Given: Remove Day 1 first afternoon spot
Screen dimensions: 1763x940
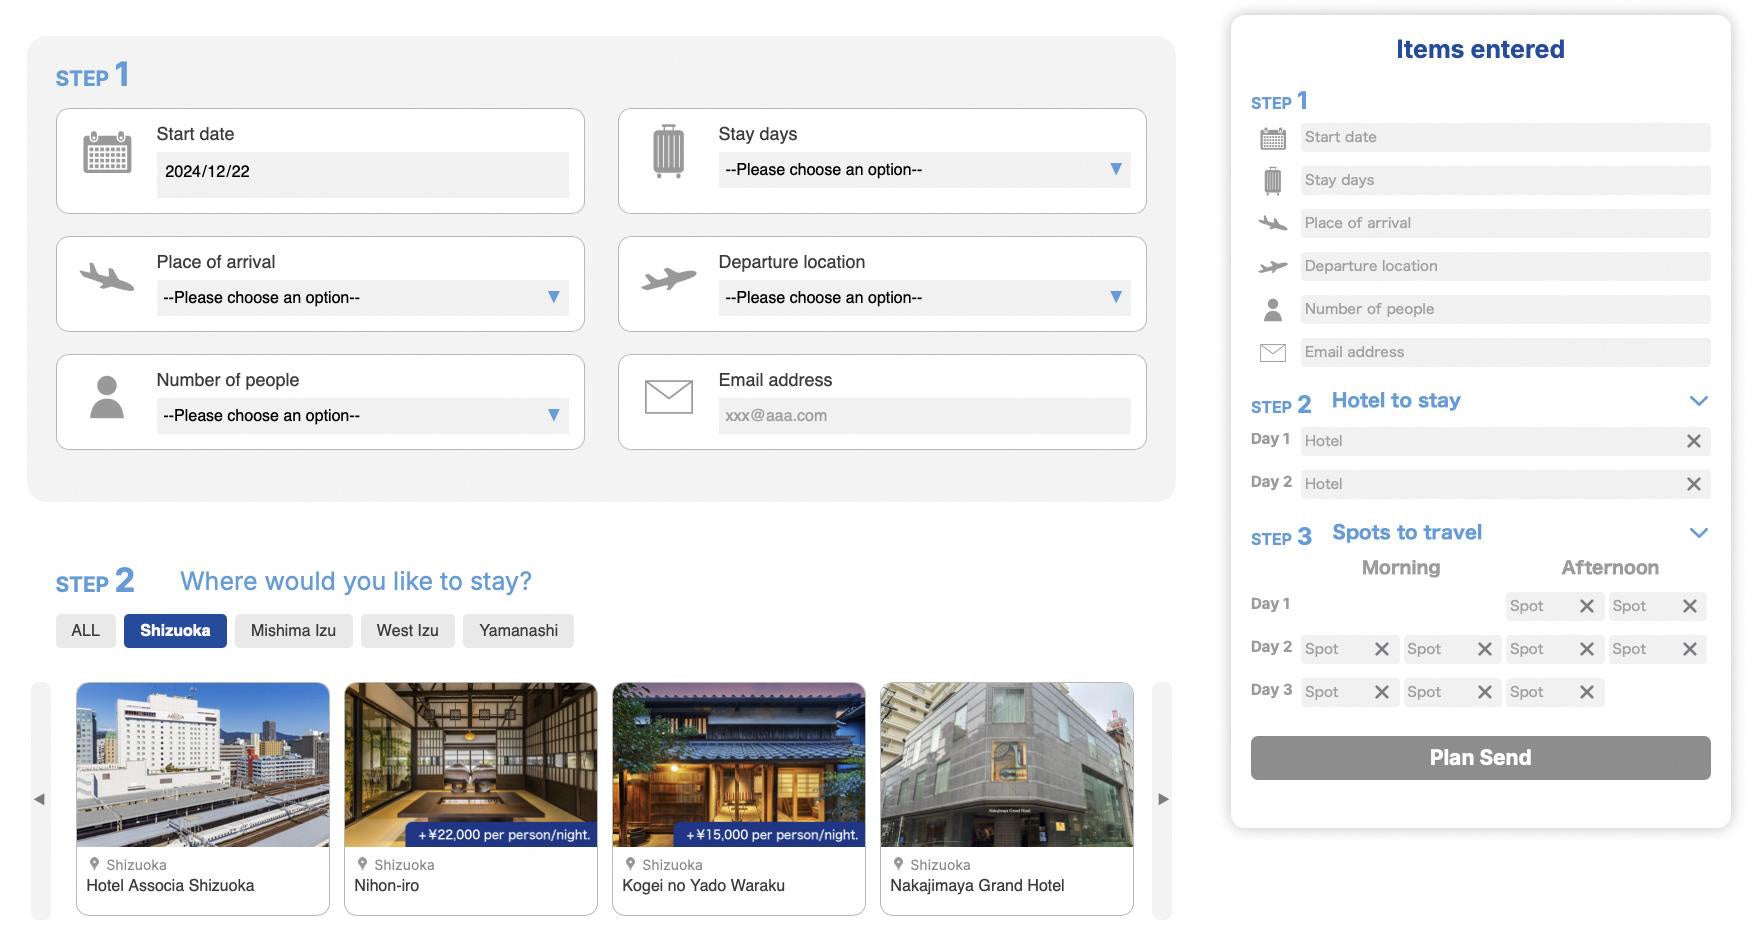Looking at the screenshot, I should [x=1586, y=606].
